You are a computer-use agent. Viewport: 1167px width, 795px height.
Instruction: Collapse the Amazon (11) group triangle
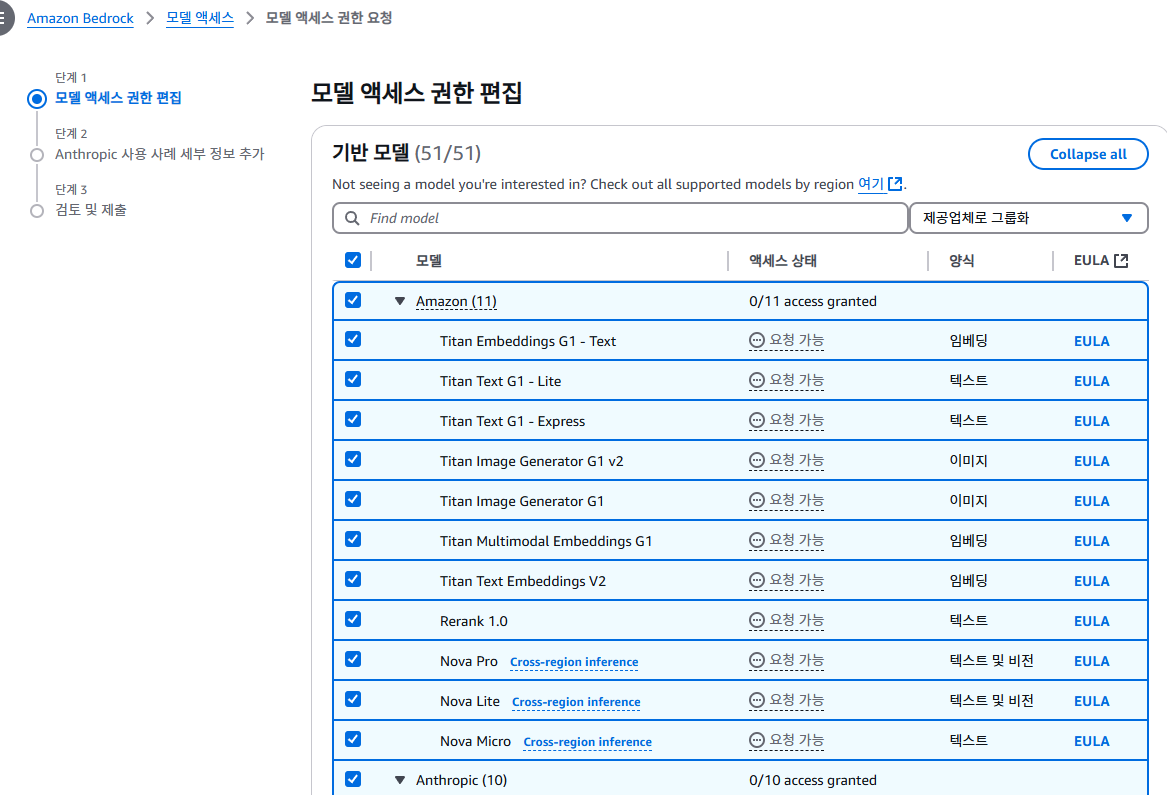tap(400, 301)
